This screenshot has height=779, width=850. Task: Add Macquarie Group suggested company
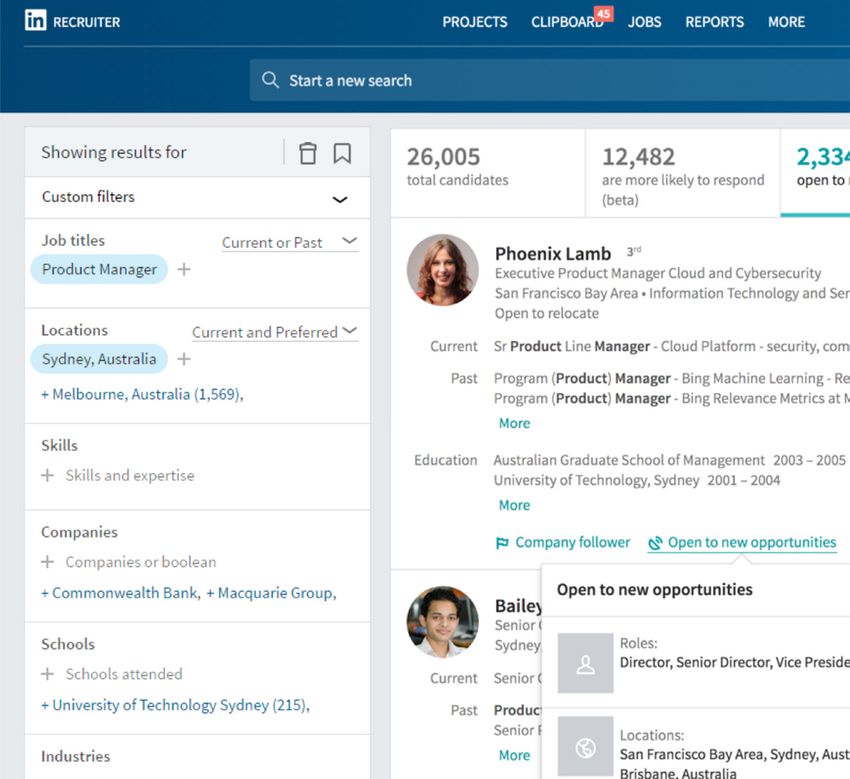[x=272, y=593]
